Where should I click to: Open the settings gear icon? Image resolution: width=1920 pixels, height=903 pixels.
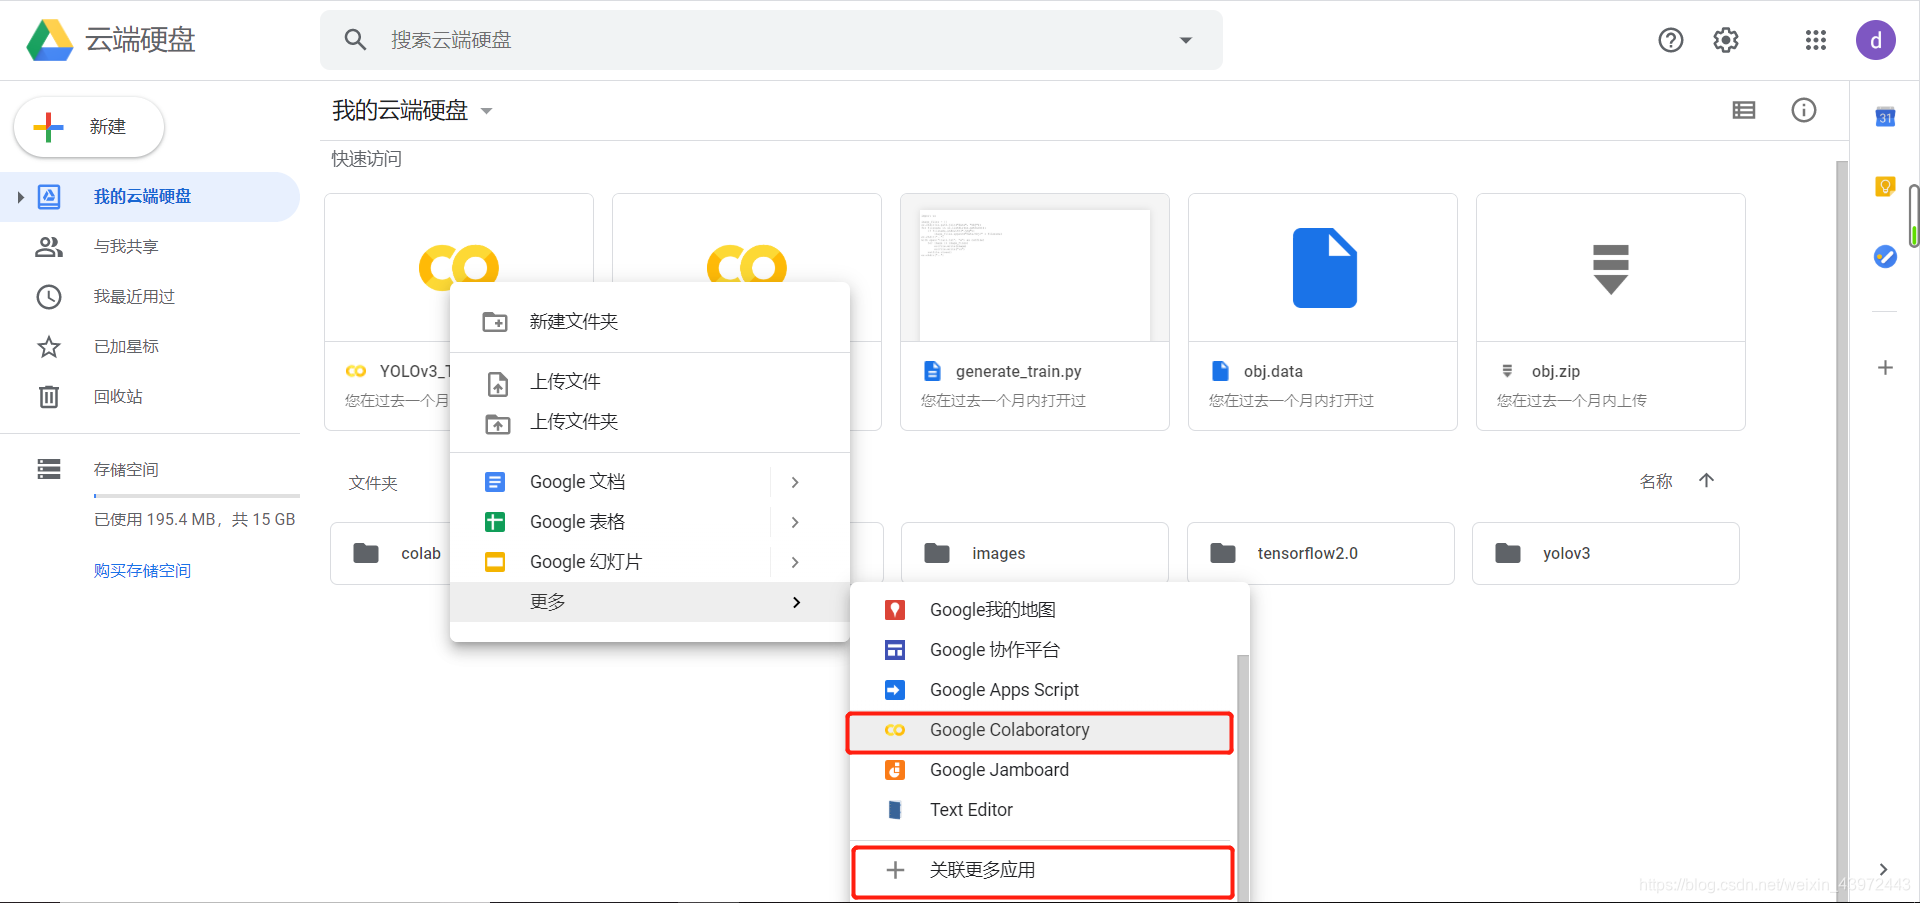click(1726, 40)
